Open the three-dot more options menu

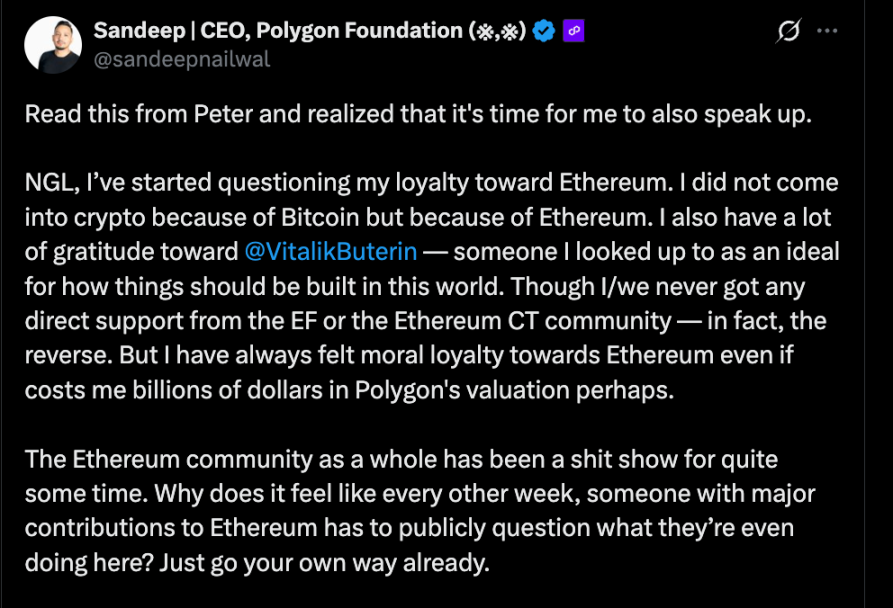pyautogui.click(x=827, y=31)
